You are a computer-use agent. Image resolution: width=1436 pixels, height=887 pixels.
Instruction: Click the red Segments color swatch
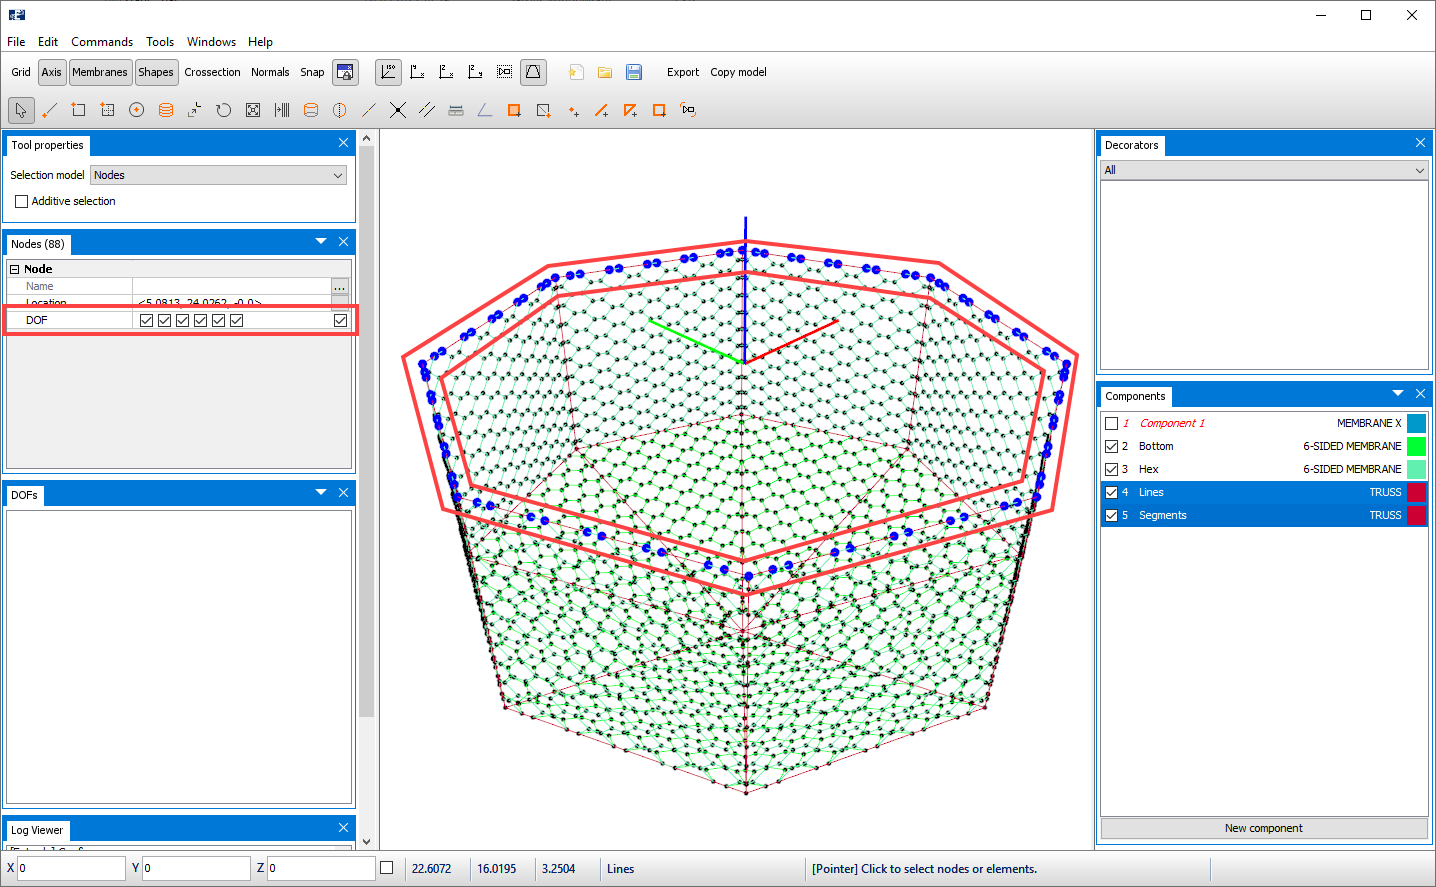(x=1416, y=515)
